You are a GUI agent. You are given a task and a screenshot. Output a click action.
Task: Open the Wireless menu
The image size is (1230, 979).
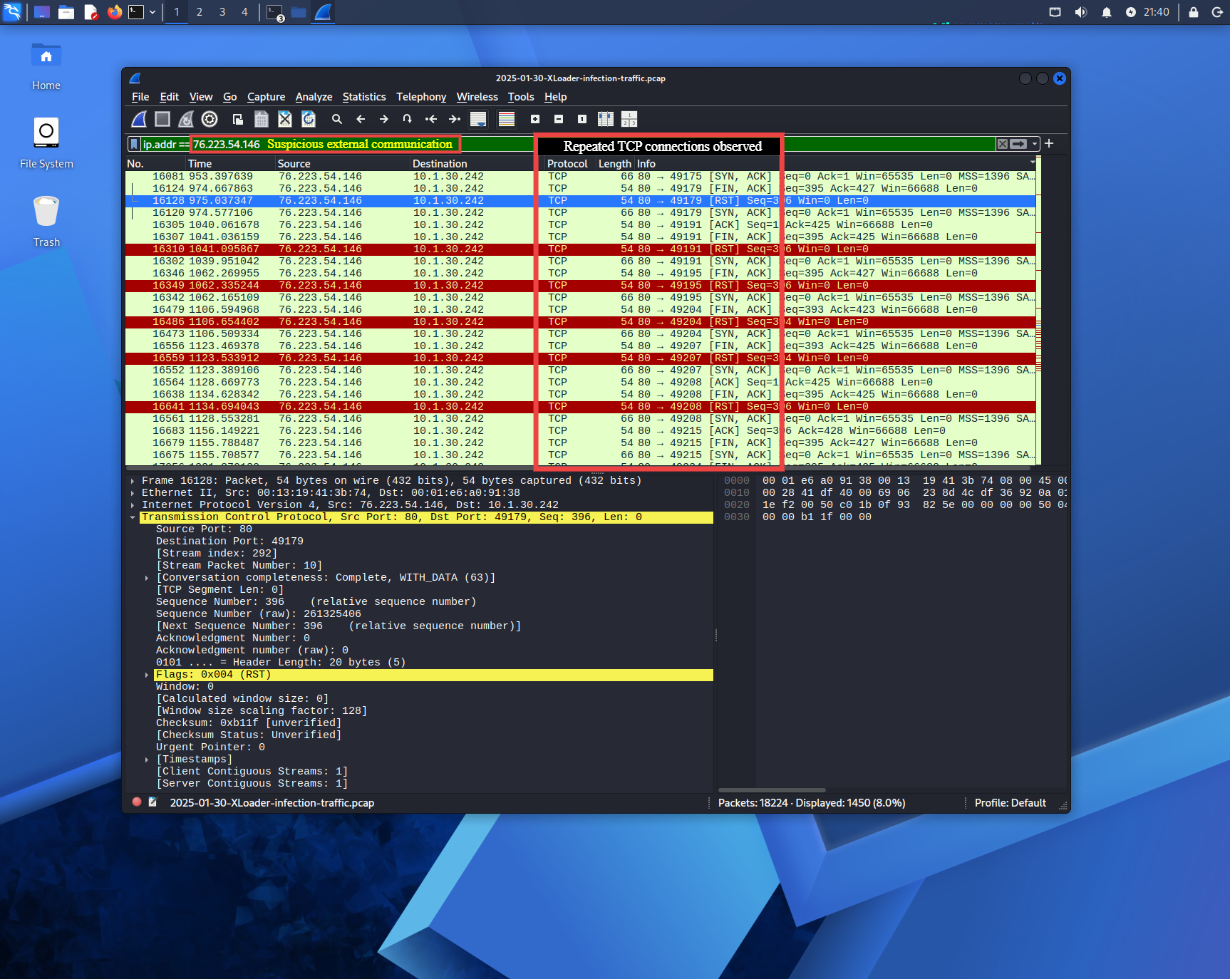477,97
